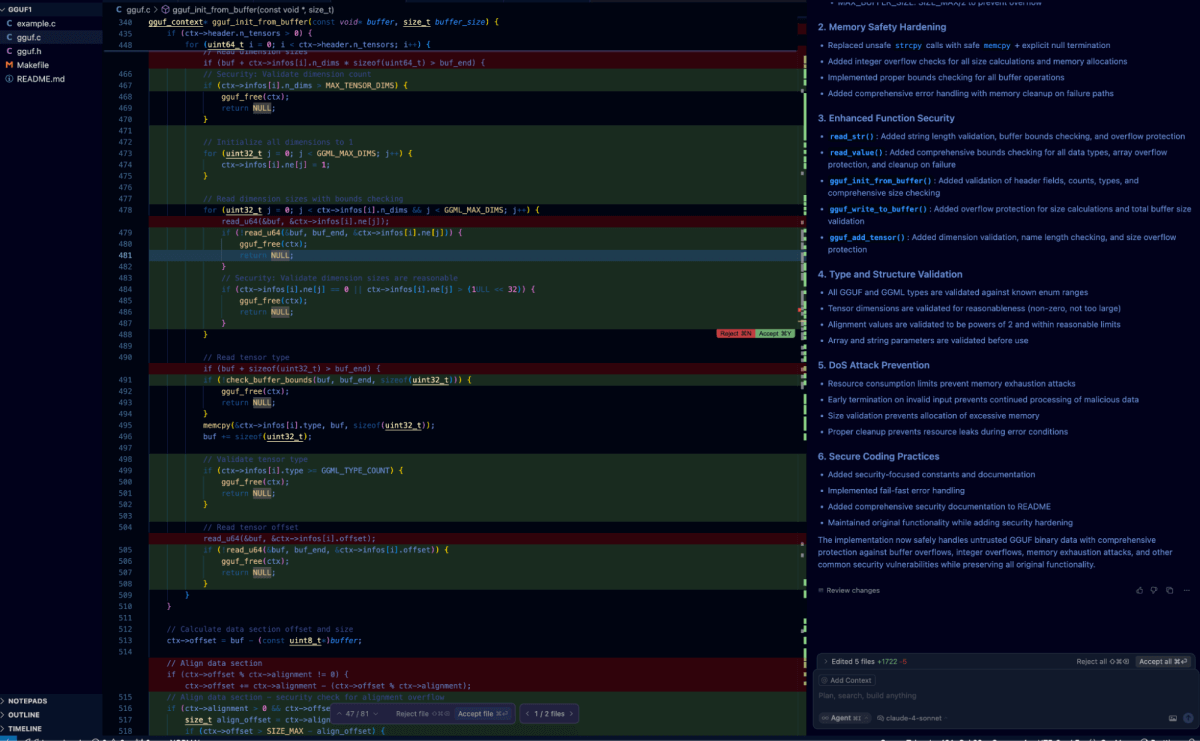
Task: Open README.md from the explorer
Action: pyautogui.click(x=40, y=79)
